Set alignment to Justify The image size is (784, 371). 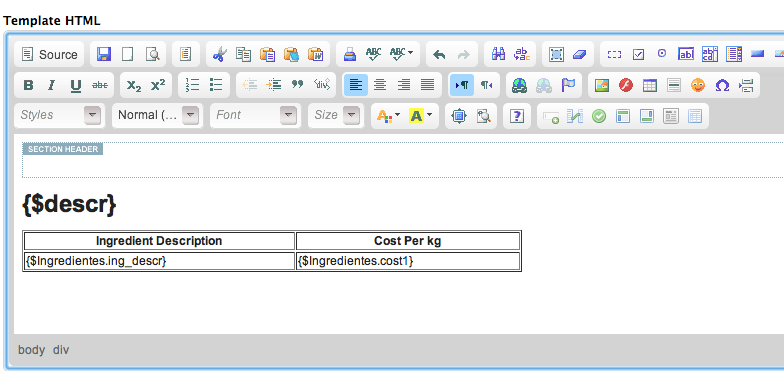click(428, 85)
